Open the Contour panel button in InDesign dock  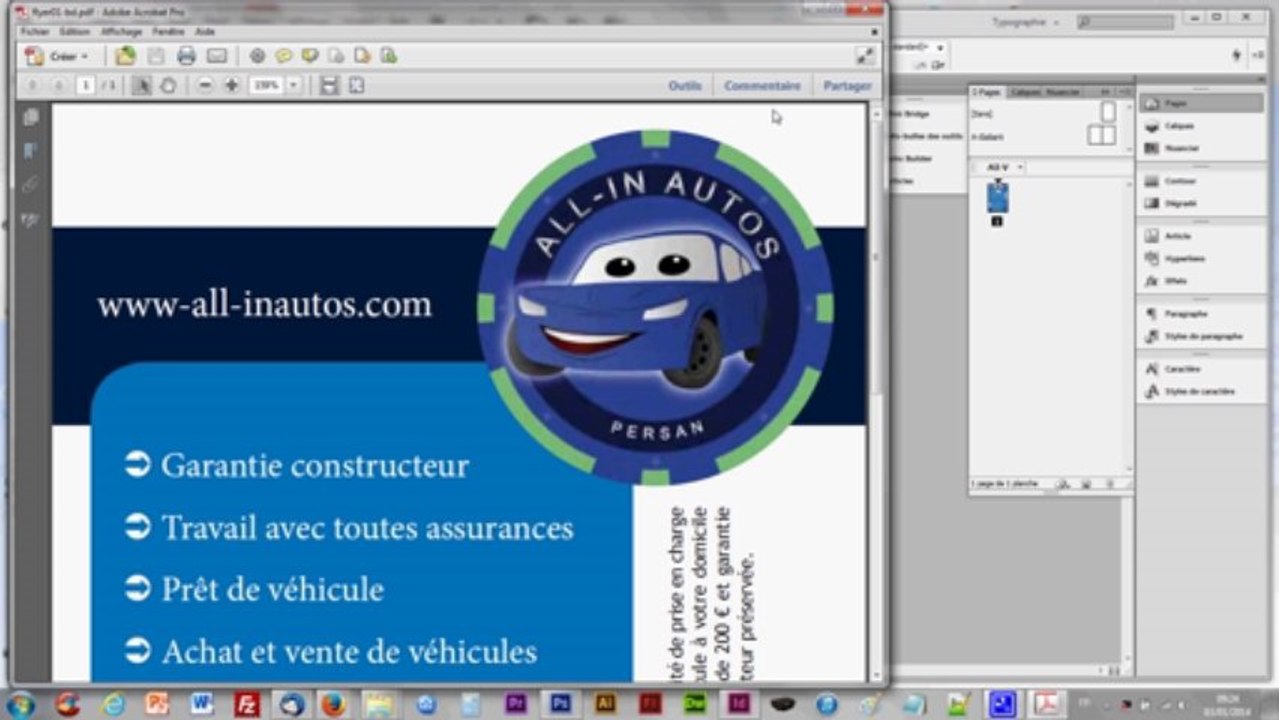pos(1201,181)
